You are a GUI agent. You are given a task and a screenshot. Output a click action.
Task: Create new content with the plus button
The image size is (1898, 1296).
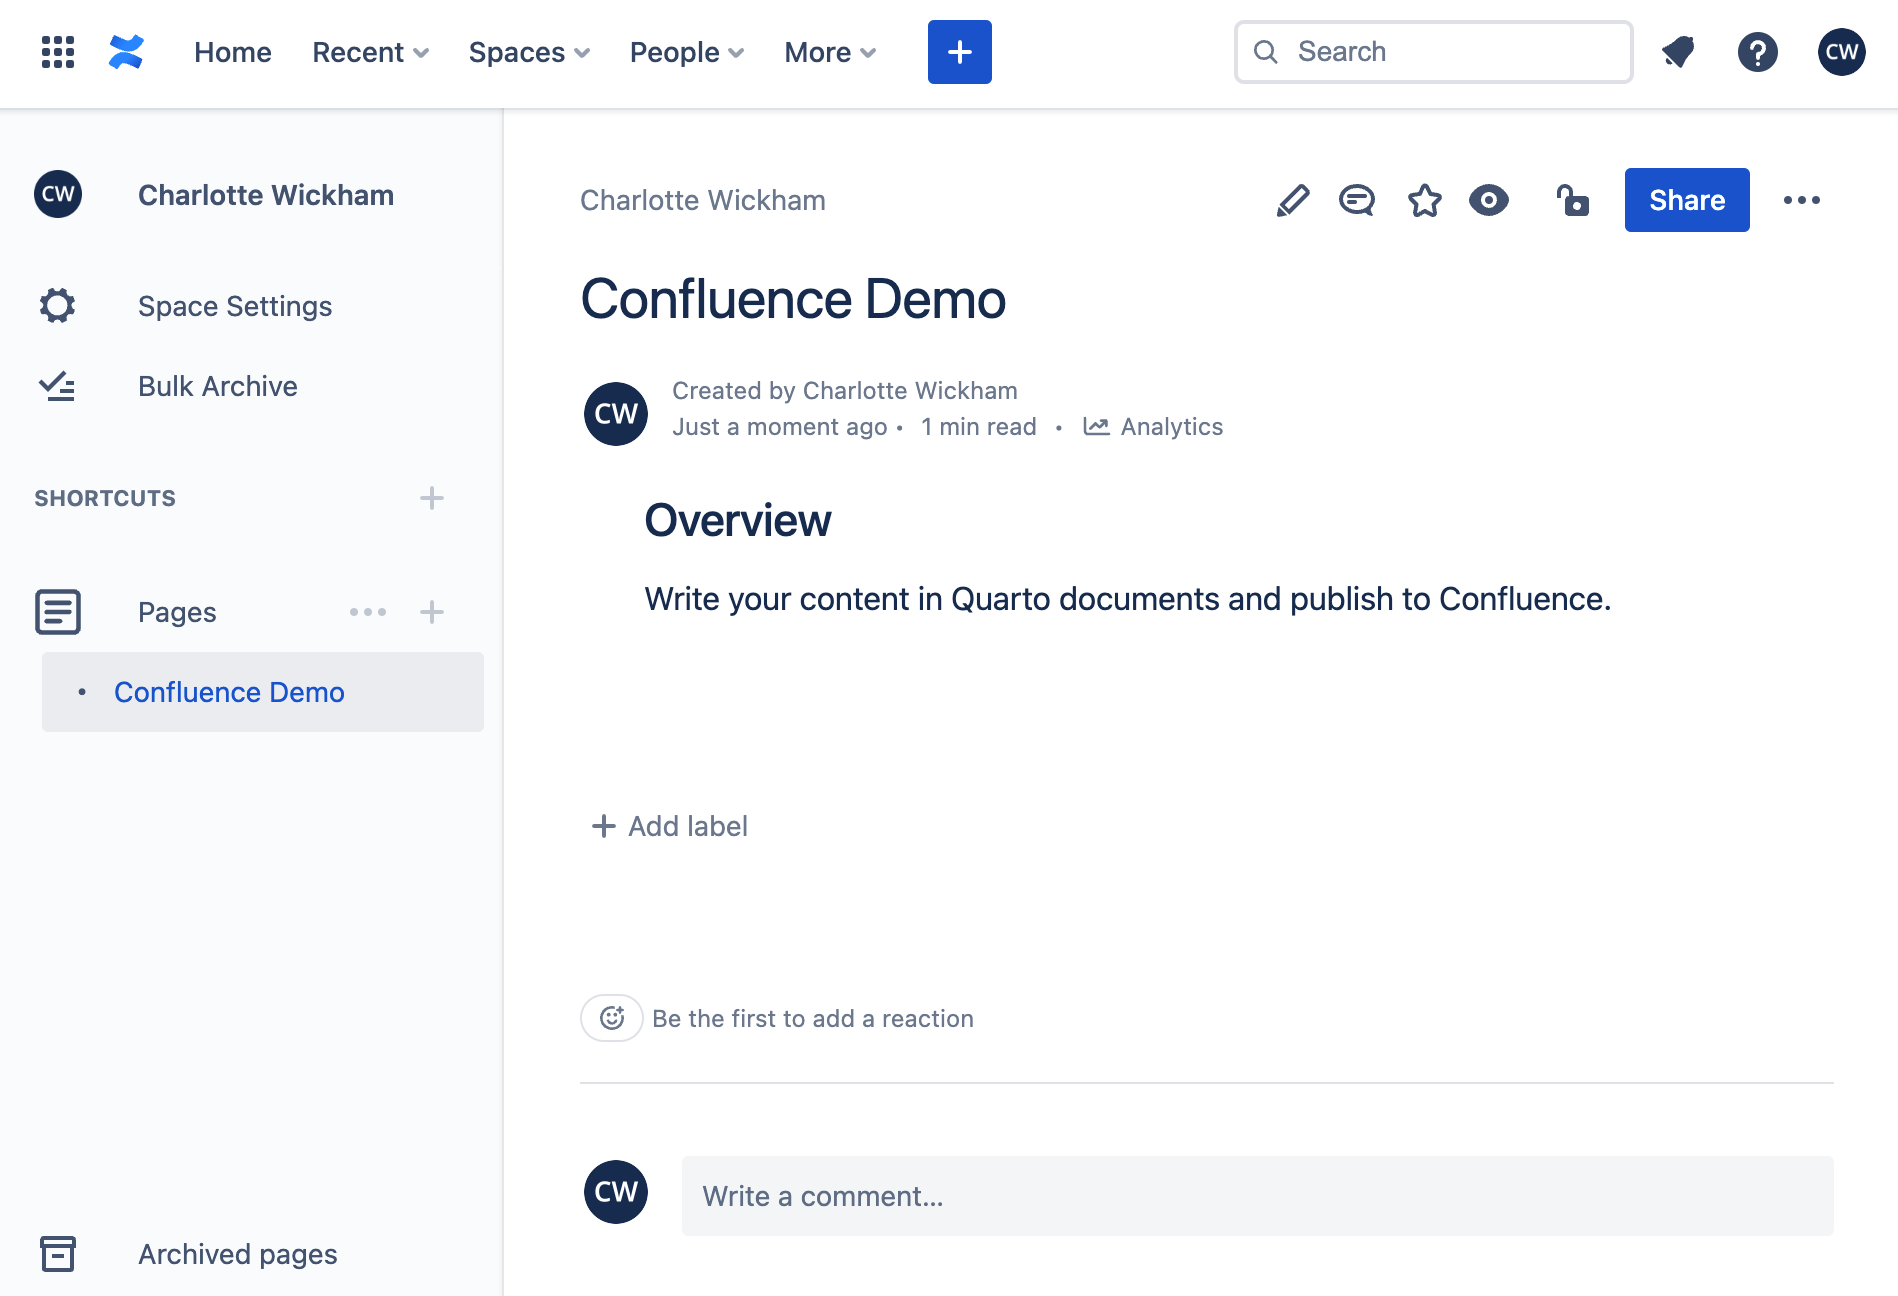click(x=959, y=51)
